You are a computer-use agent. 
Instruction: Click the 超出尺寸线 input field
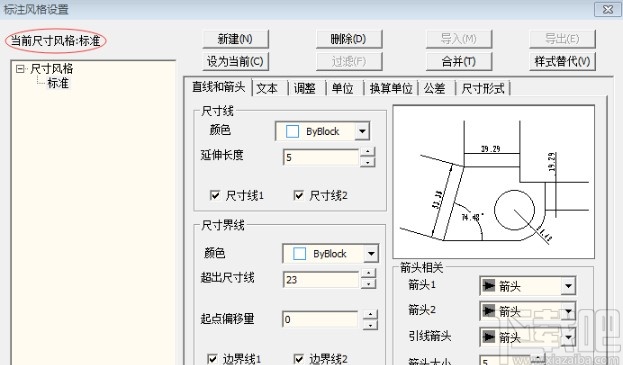click(321, 280)
